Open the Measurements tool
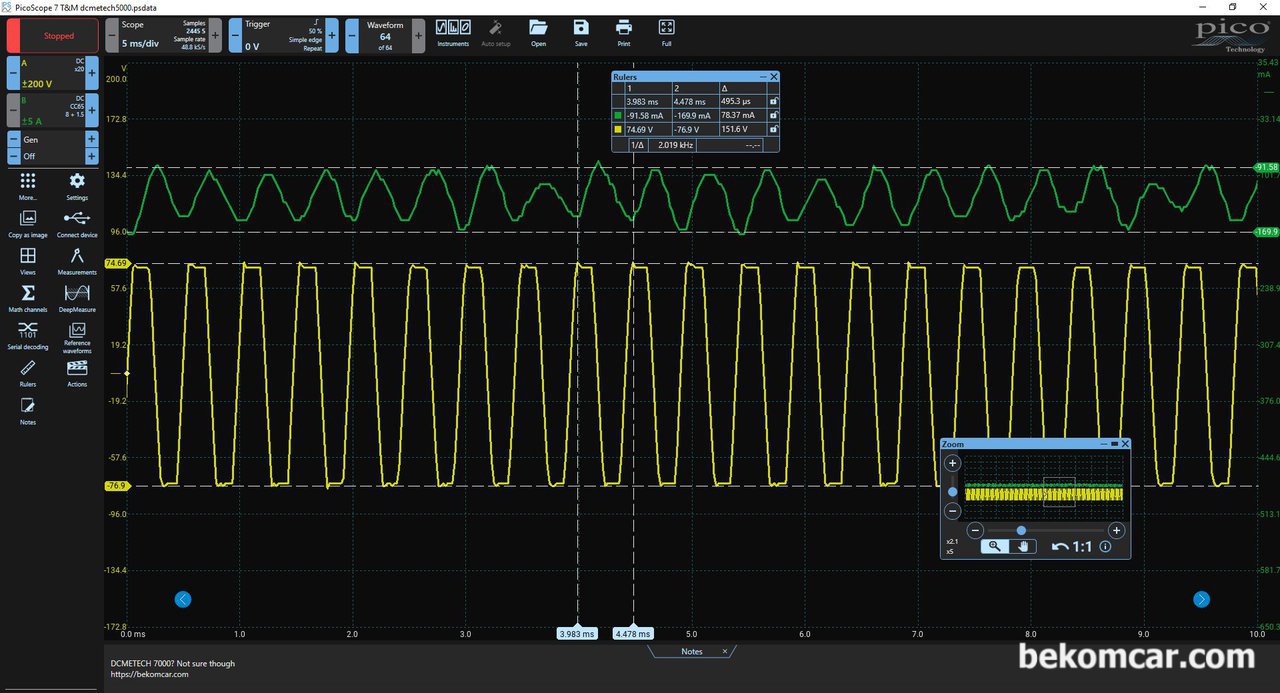Image resolution: width=1280 pixels, height=693 pixels. tap(77, 260)
